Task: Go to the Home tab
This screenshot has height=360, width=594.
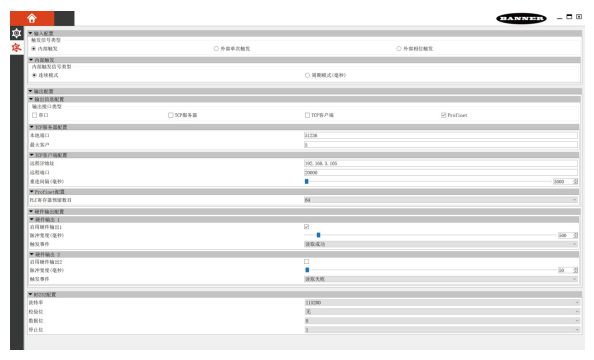Action: pyautogui.click(x=32, y=18)
